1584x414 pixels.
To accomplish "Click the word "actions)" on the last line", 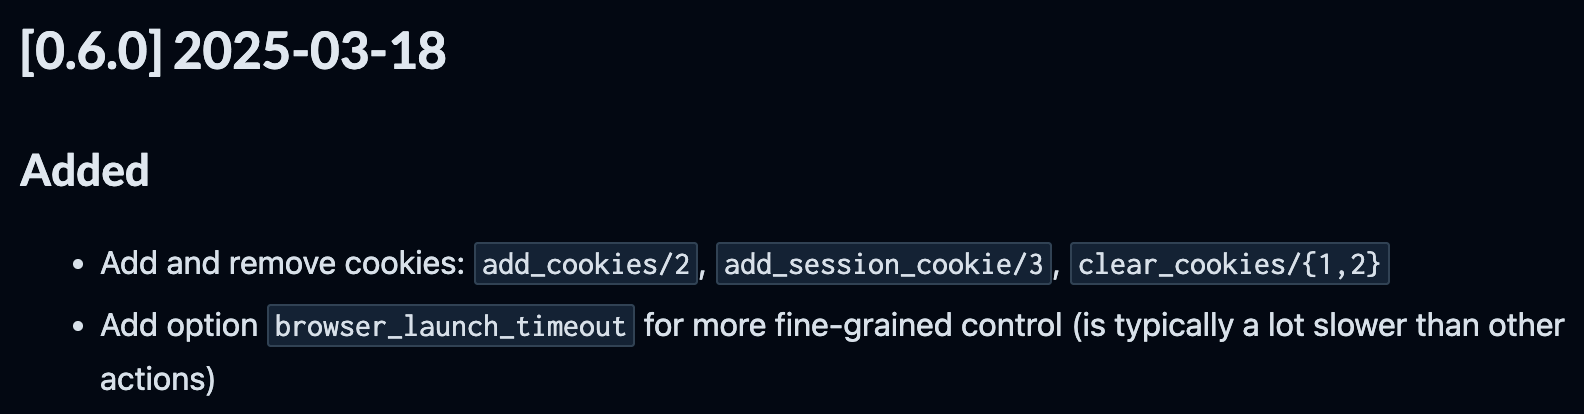I will click(157, 379).
